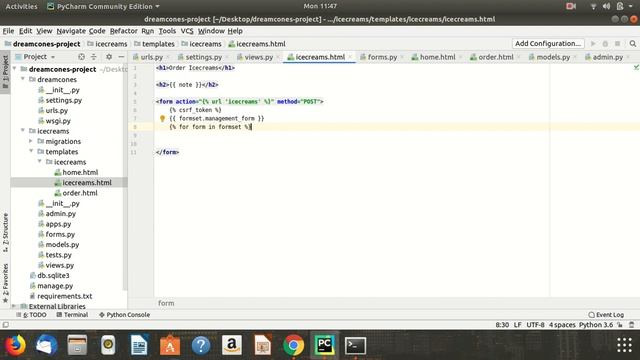Toggle the Python Console tool window
This screenshot has width=640, height=360.
click(x=124, y=315)
